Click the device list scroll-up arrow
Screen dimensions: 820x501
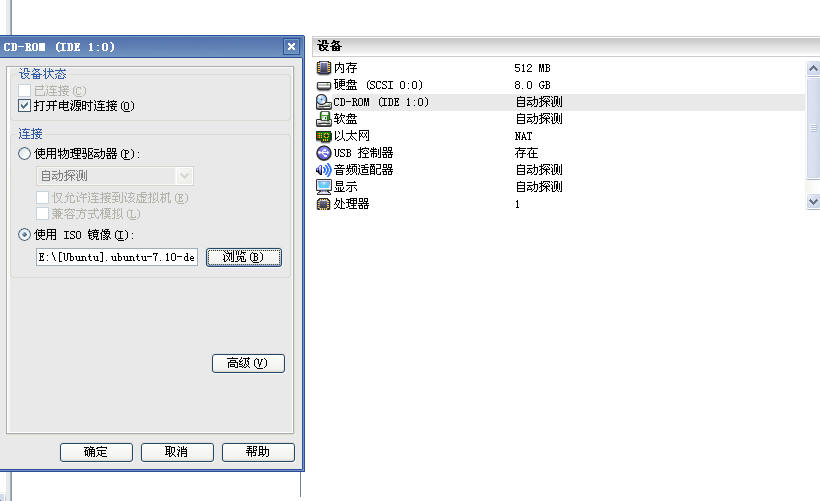(x=813, y=69)
